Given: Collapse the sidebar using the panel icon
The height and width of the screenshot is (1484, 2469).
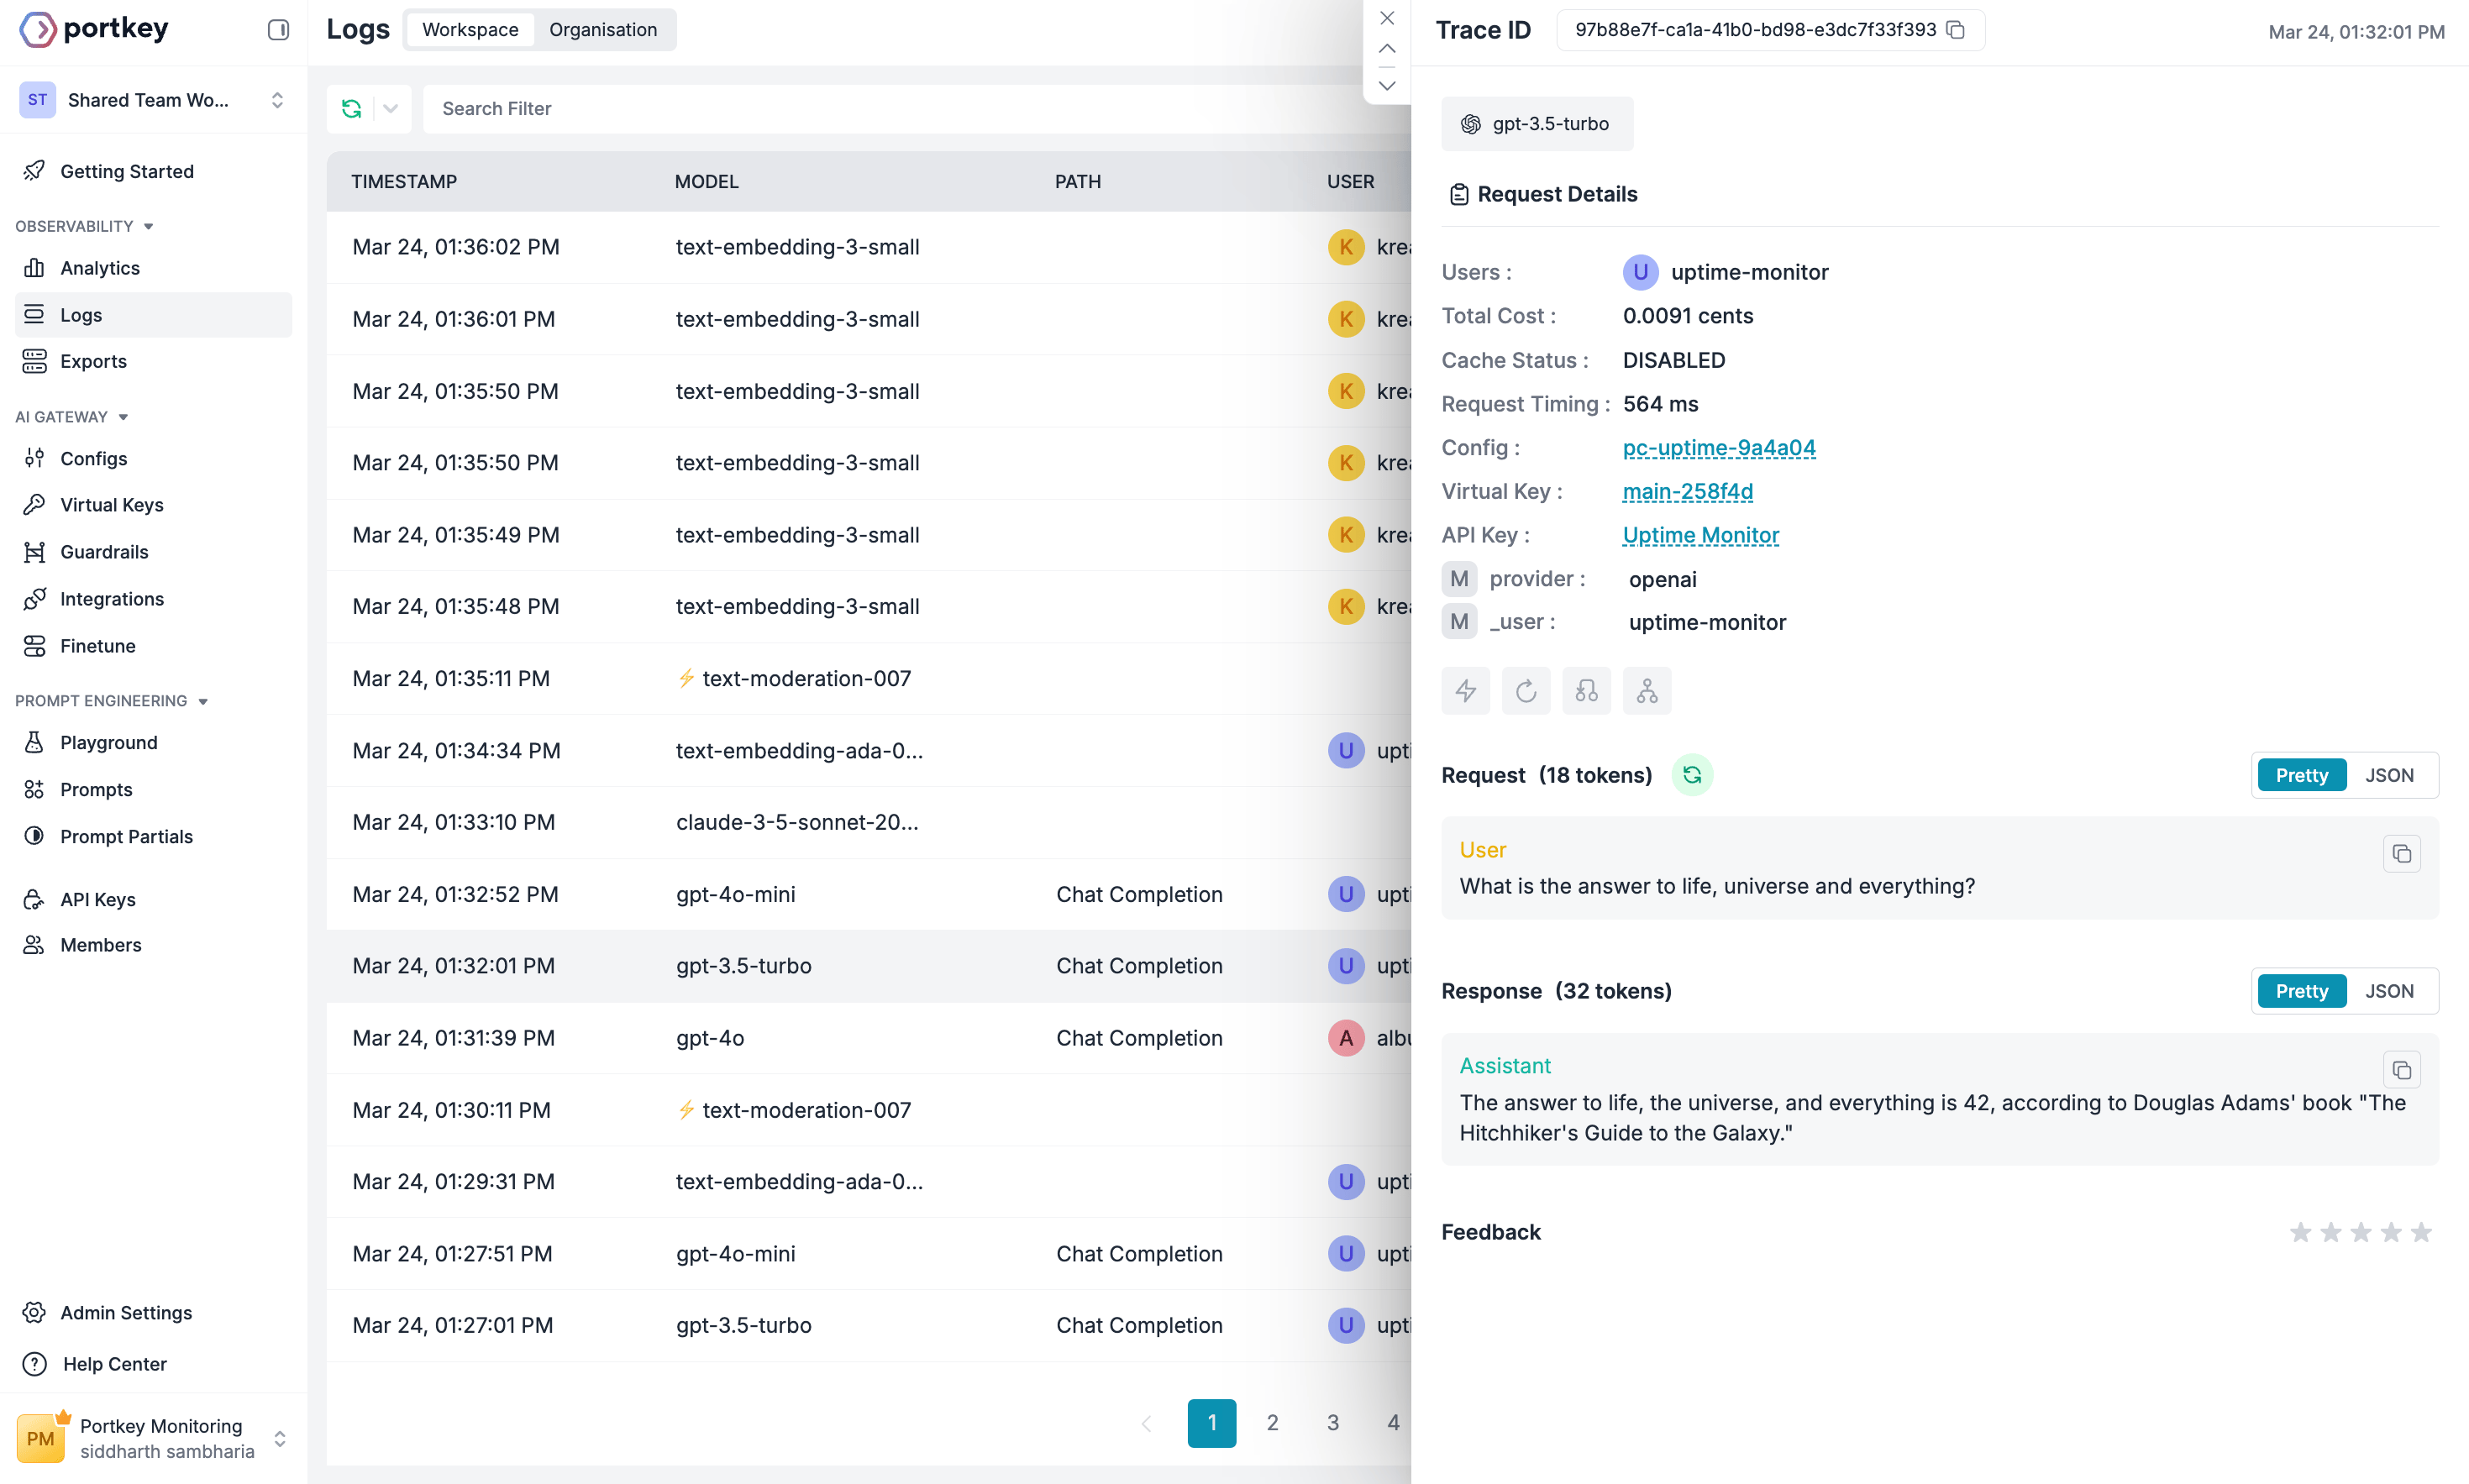Looking at the screenshot, I should click(278, 30).
